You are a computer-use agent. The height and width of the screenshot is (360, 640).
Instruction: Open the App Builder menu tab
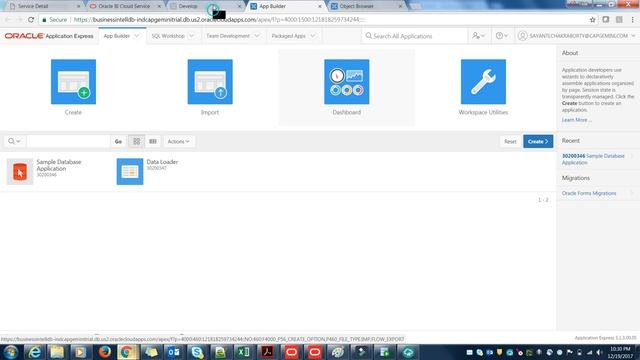117,36
